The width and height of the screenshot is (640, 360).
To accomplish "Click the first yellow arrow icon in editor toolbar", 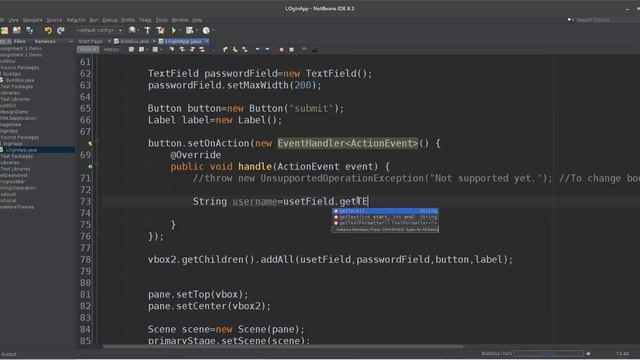I will pyautogui.click(x=225, y=50).
